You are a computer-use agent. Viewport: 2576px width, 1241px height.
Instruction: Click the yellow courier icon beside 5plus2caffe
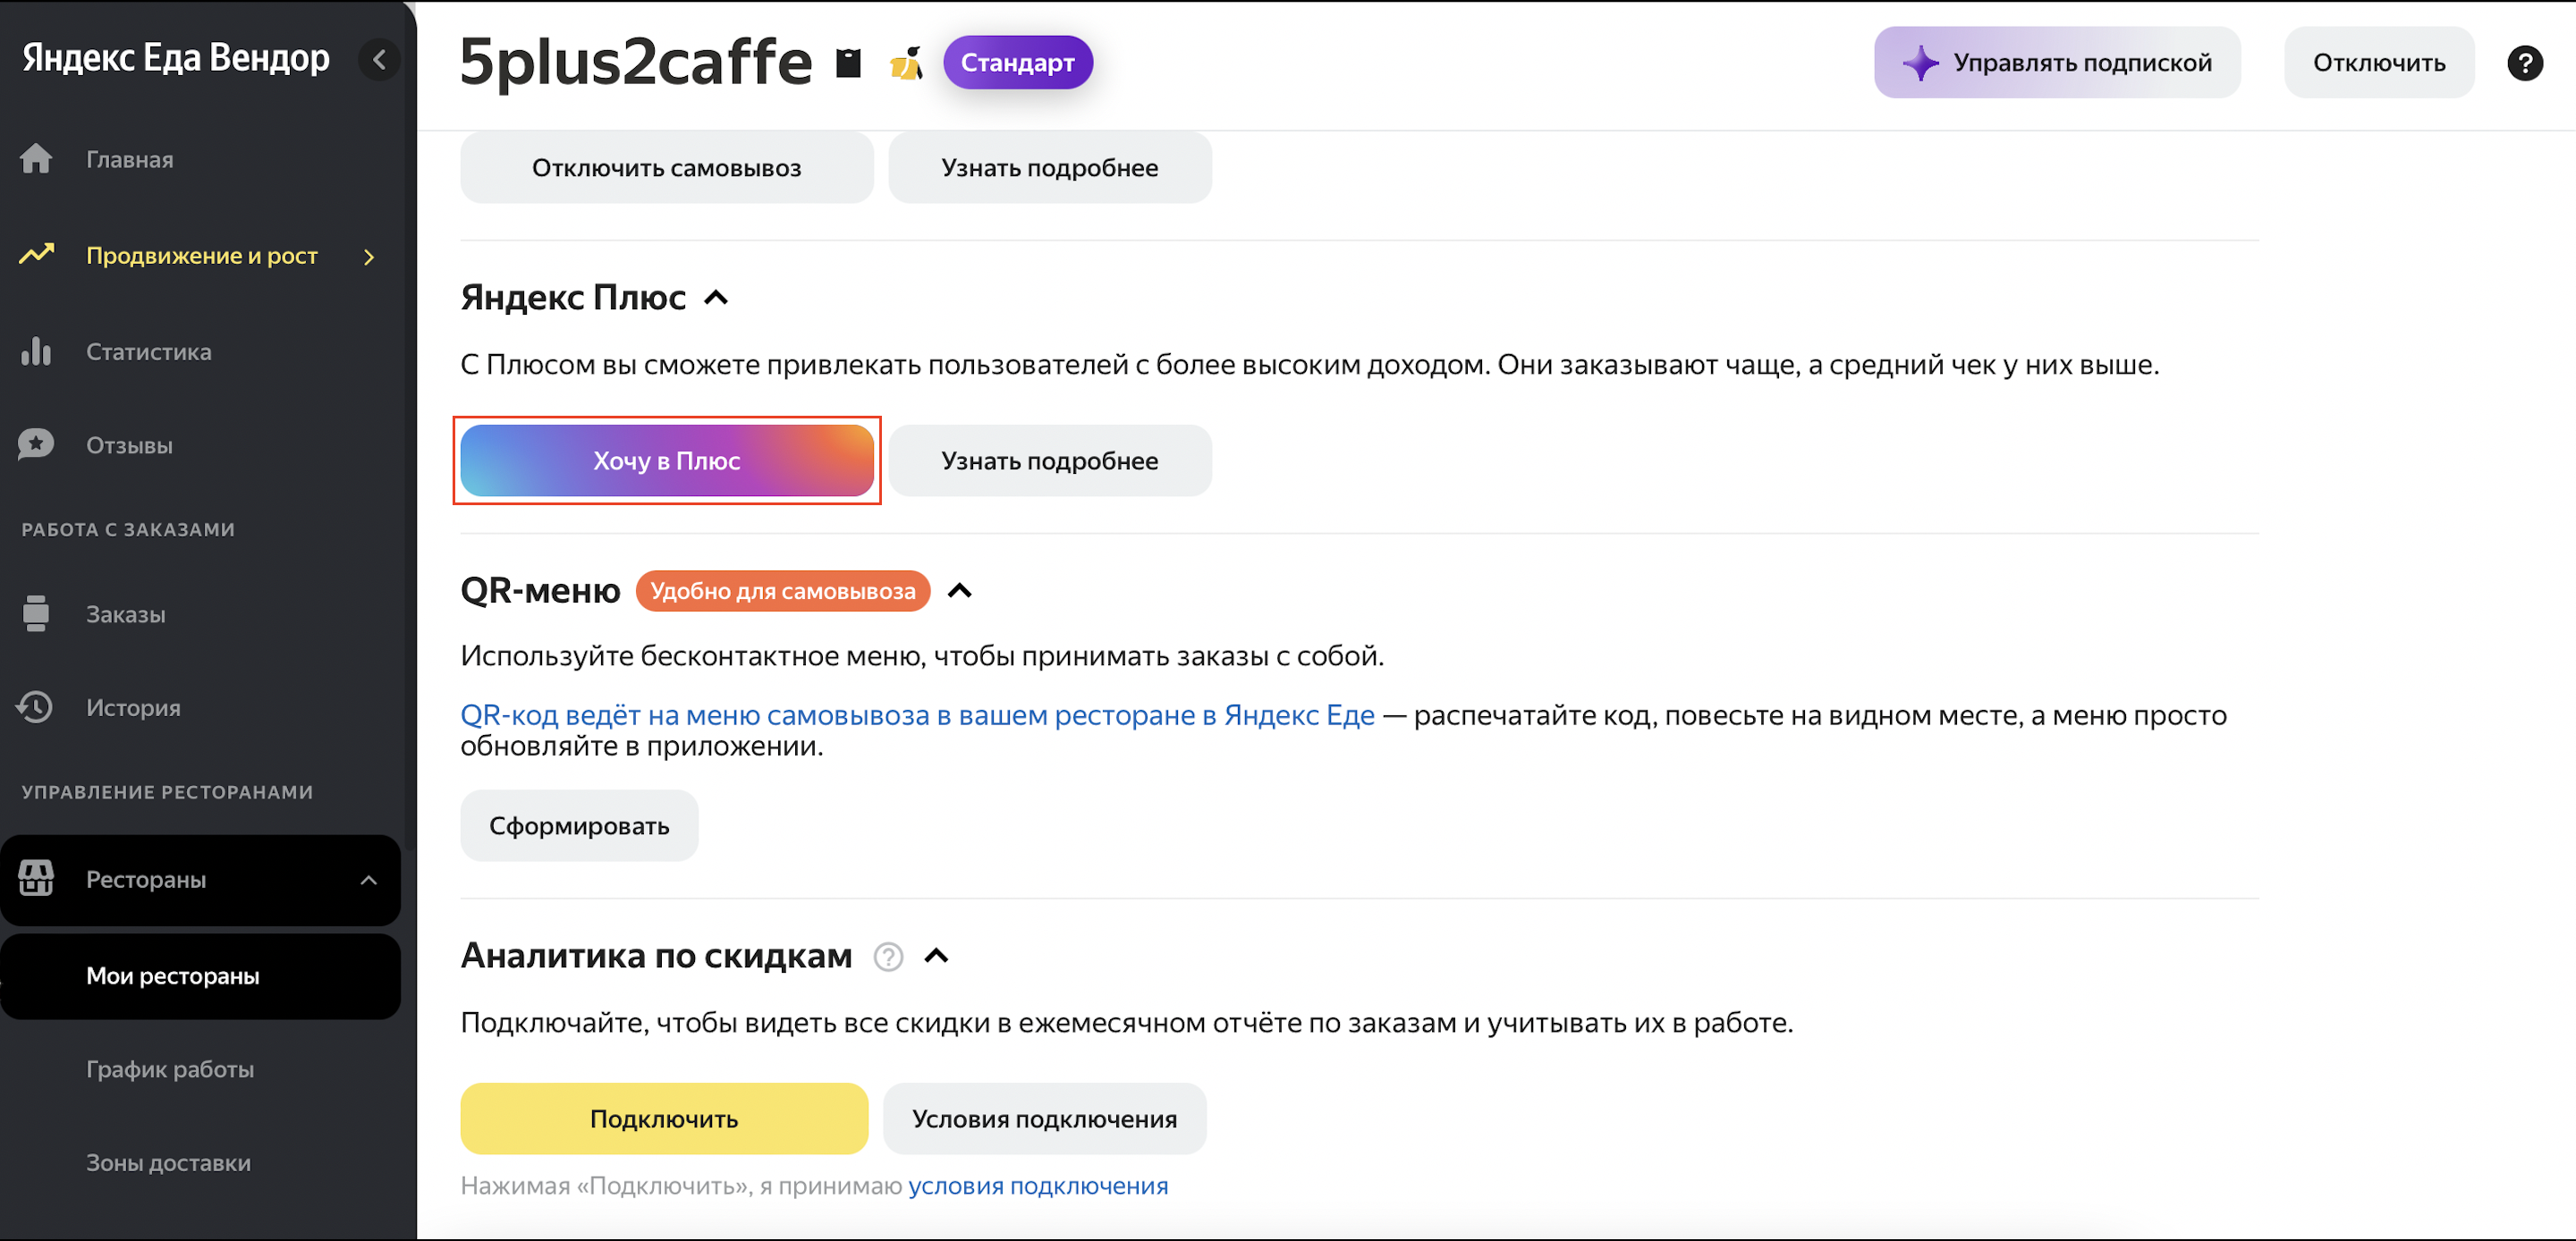point(906,63)
